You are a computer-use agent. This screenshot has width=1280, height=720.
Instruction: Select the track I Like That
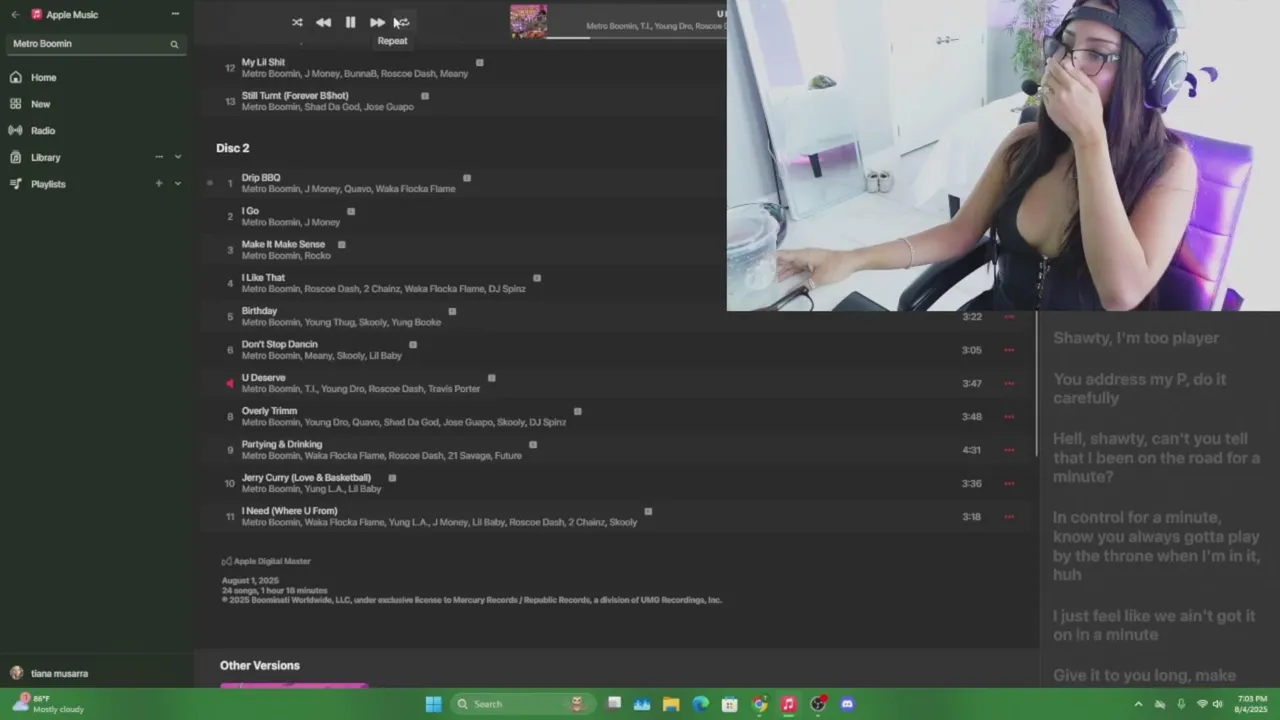tap(263, 278)
